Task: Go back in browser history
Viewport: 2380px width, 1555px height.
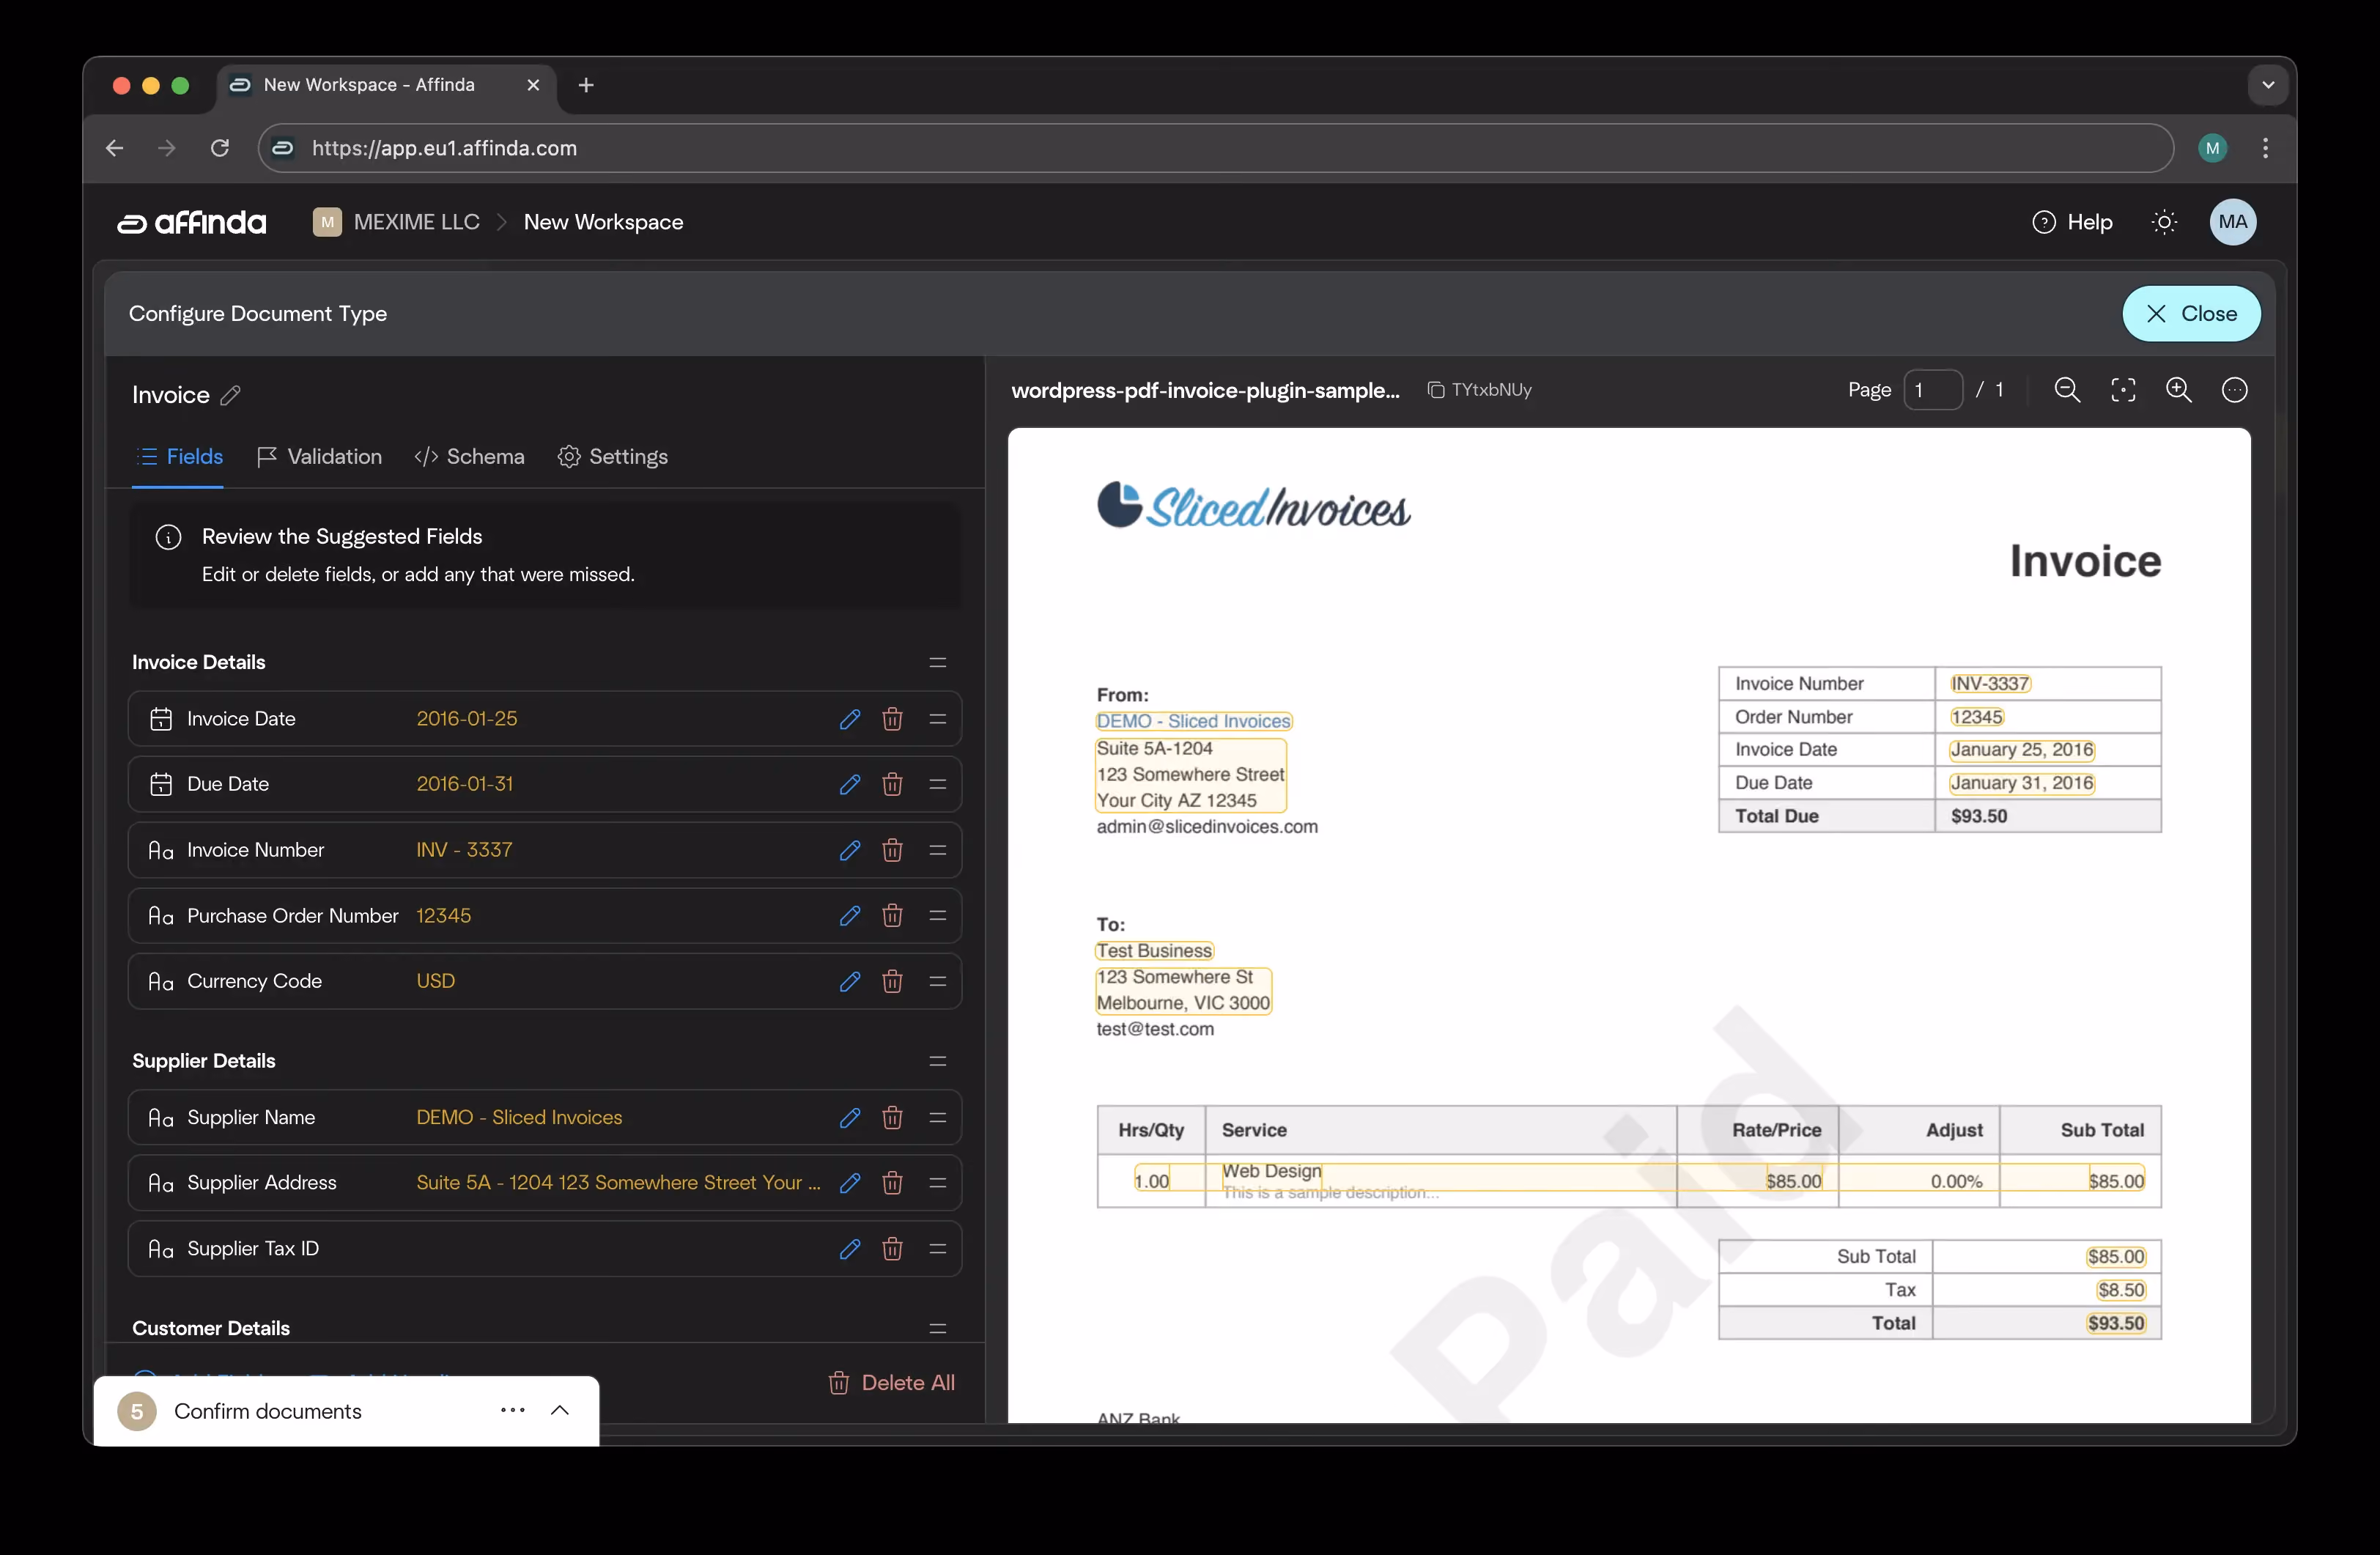Action: tap(115, 148)
